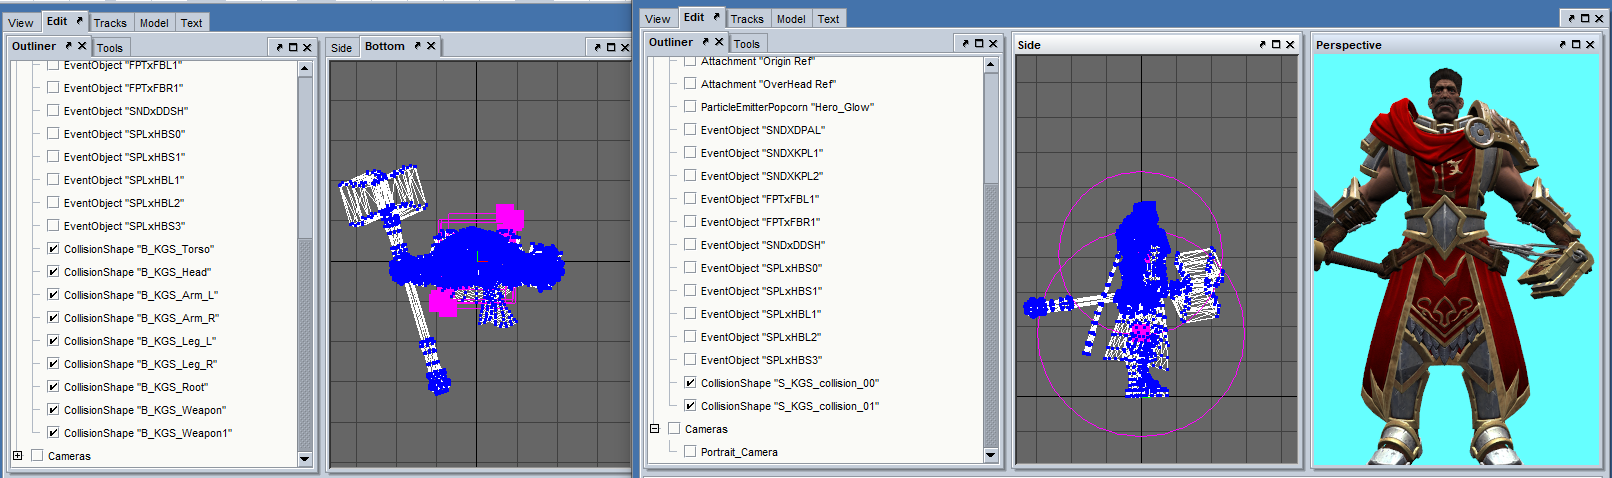This screenshot has height=478, width=1612.
Task: Select CollisionShape "B_KGS_Weapon" row
Action: [145, 410]
